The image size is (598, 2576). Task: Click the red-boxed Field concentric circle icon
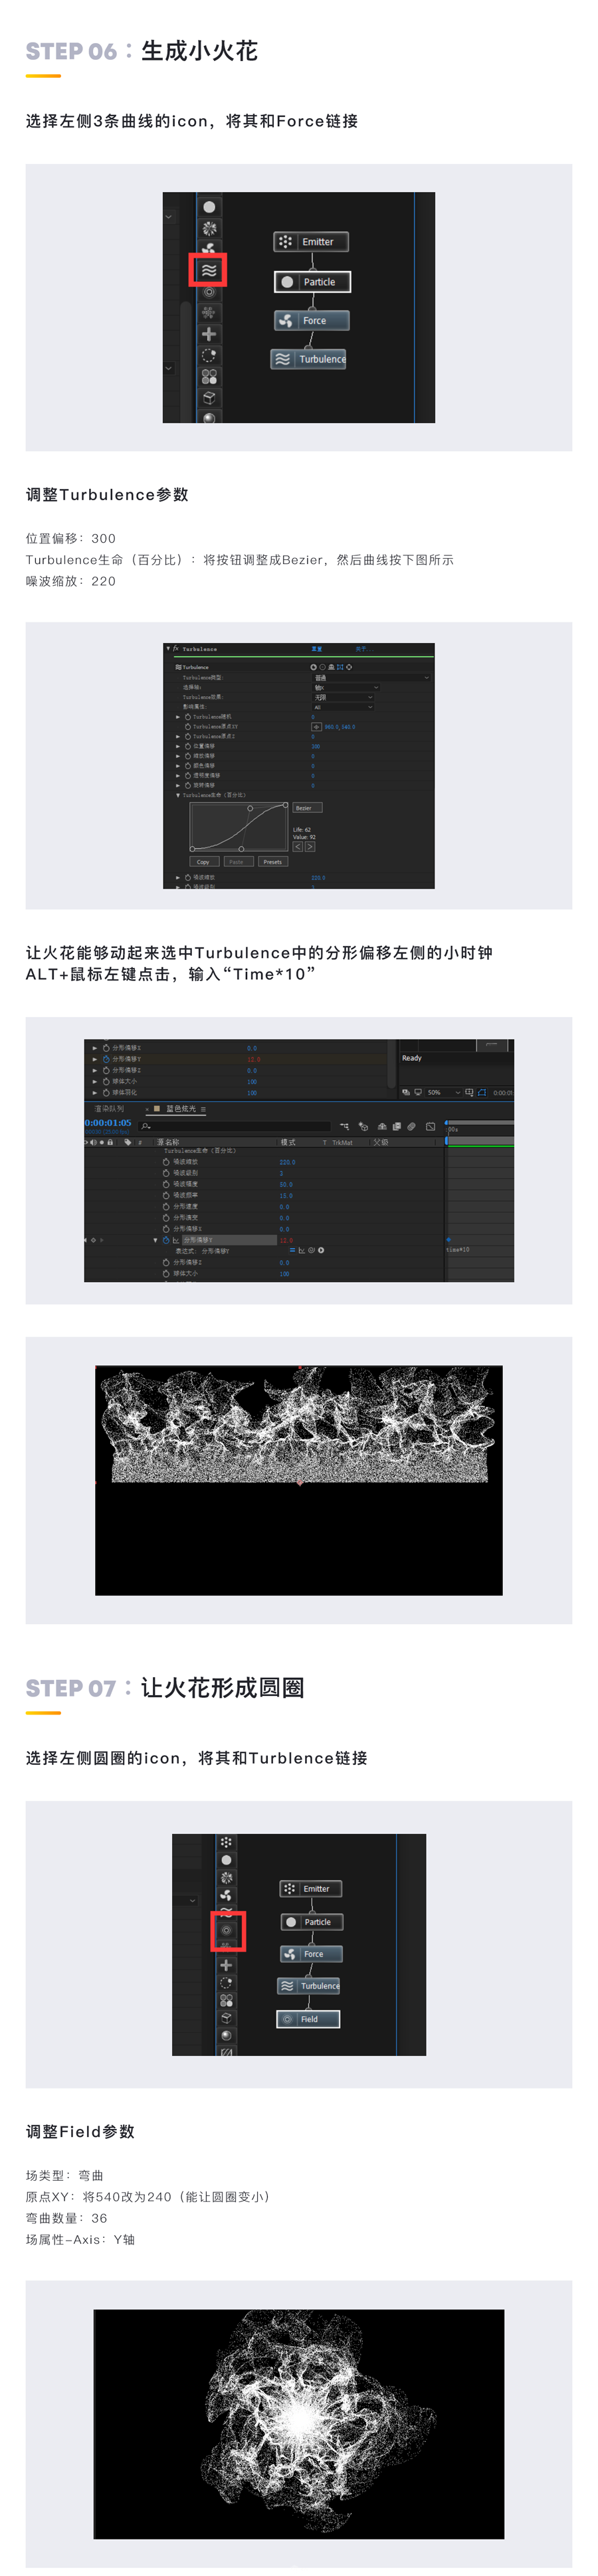point(227,1929)
